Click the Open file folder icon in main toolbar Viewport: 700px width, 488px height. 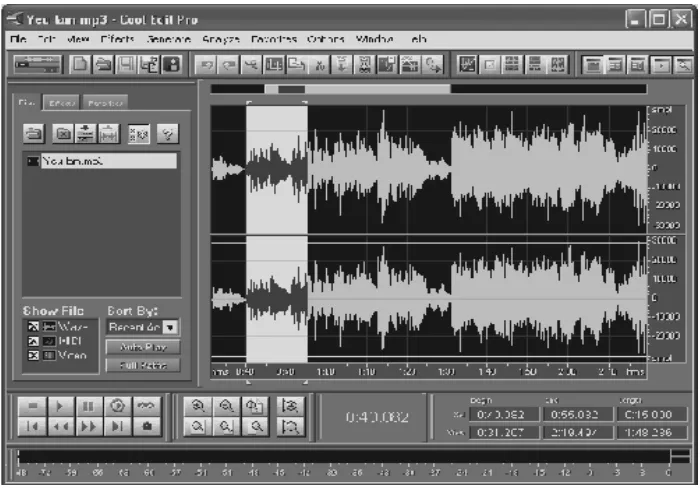click(x=104, y=65)
